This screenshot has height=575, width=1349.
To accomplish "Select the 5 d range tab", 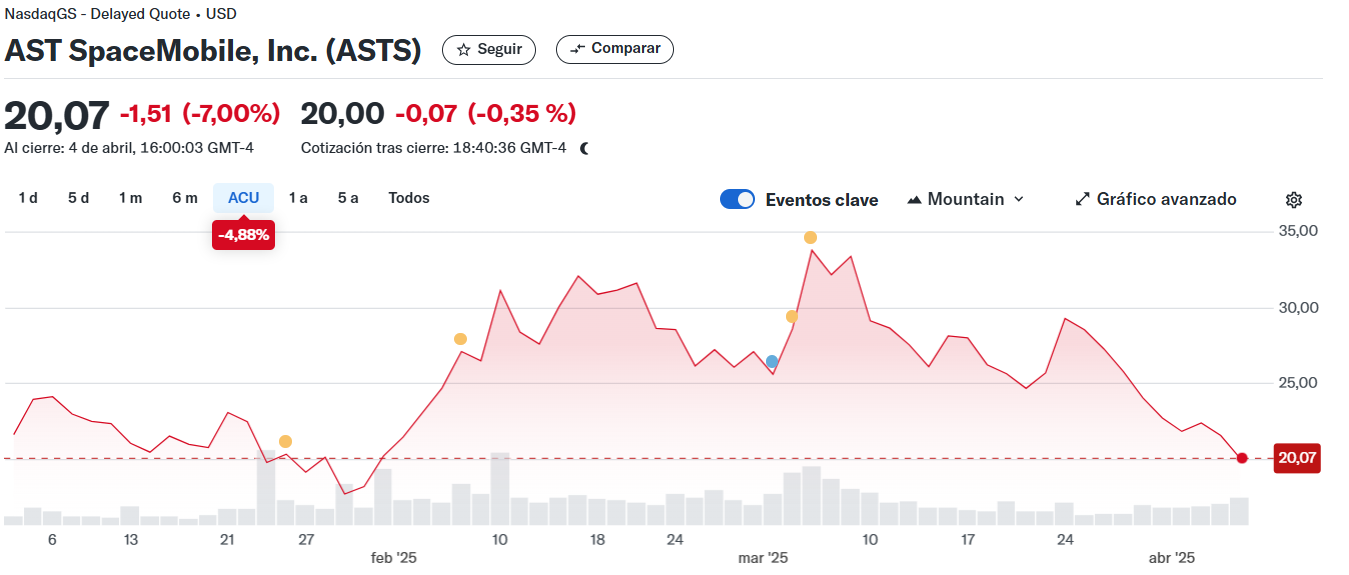I will pyautogui.click(x=78, y=198).
